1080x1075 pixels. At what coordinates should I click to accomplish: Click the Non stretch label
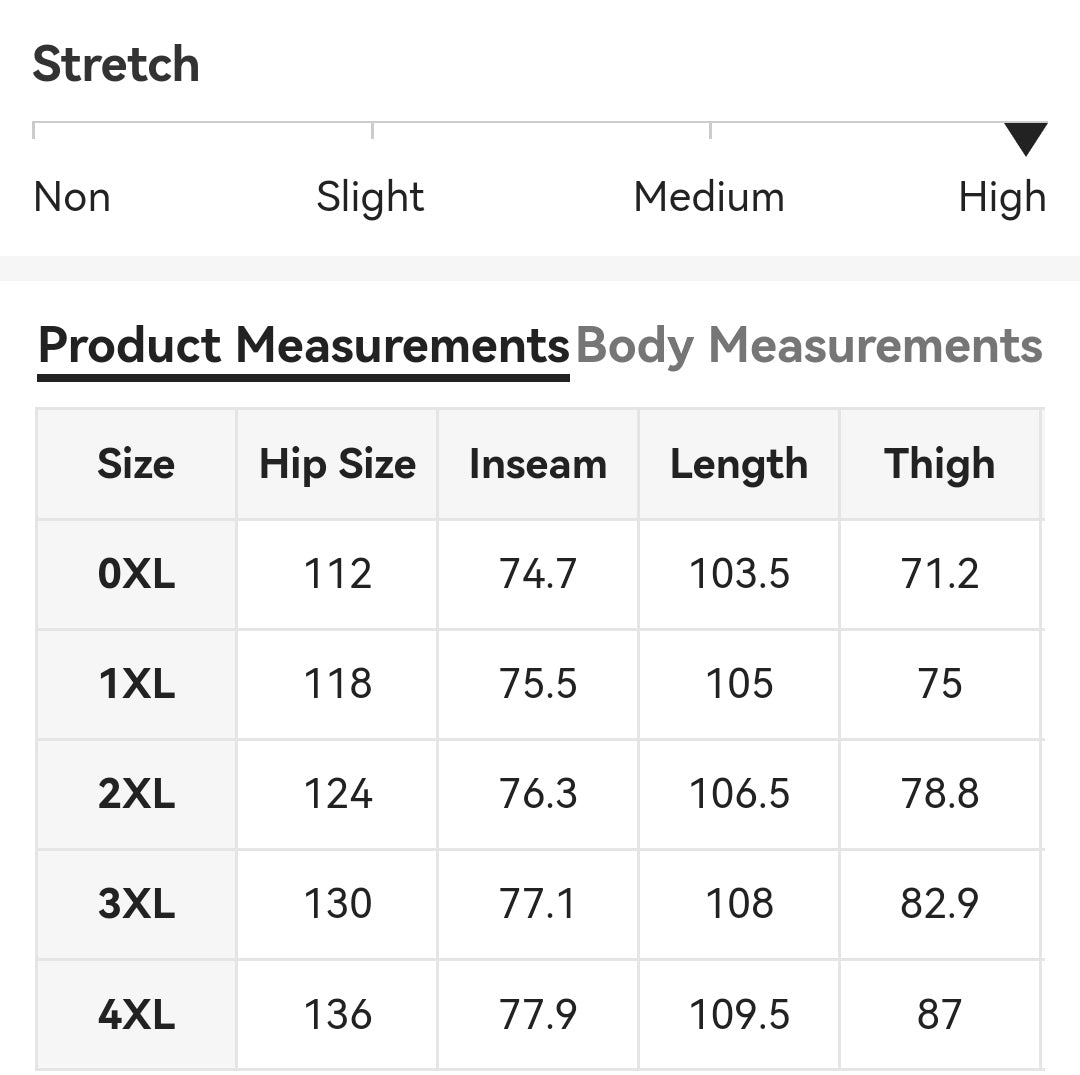[x=72, y=197]
